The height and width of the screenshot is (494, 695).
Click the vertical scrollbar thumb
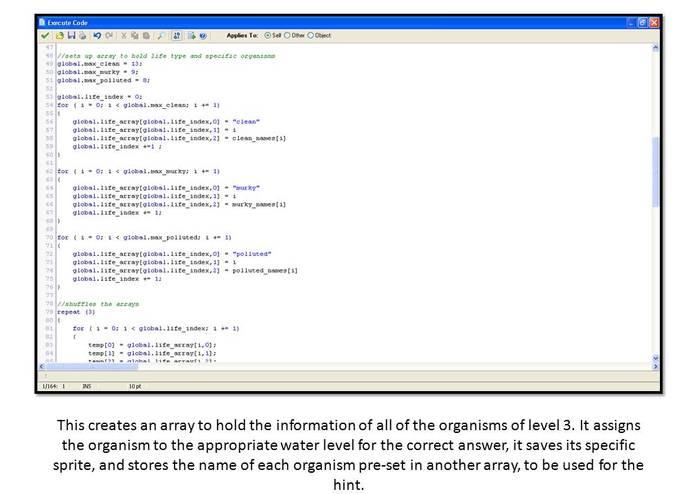coord(656,172)
